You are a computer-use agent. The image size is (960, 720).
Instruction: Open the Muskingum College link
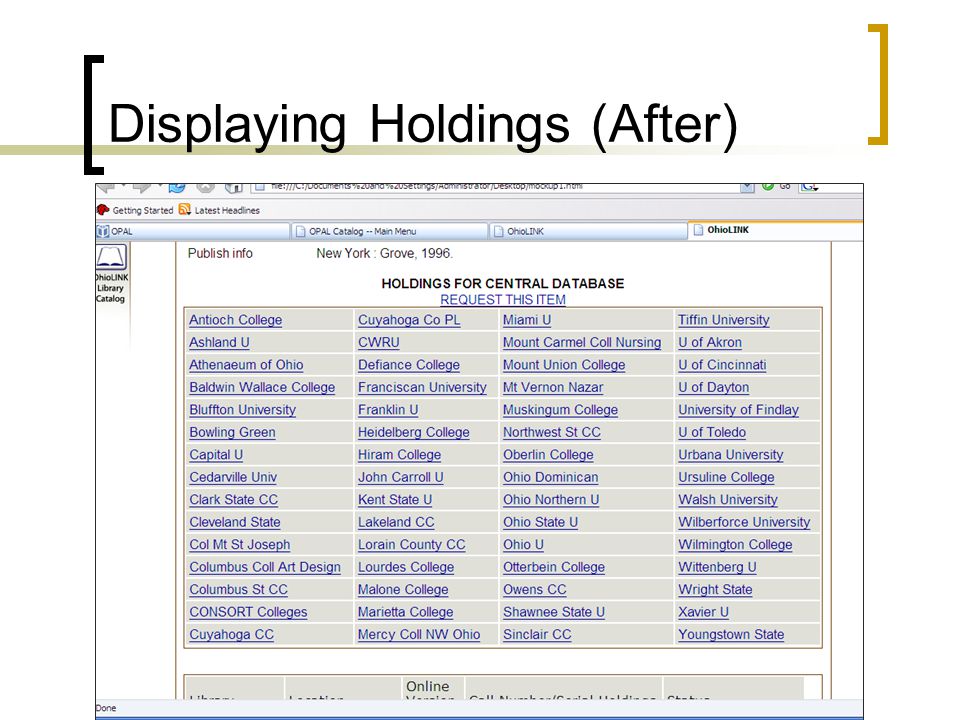[560, 410]
